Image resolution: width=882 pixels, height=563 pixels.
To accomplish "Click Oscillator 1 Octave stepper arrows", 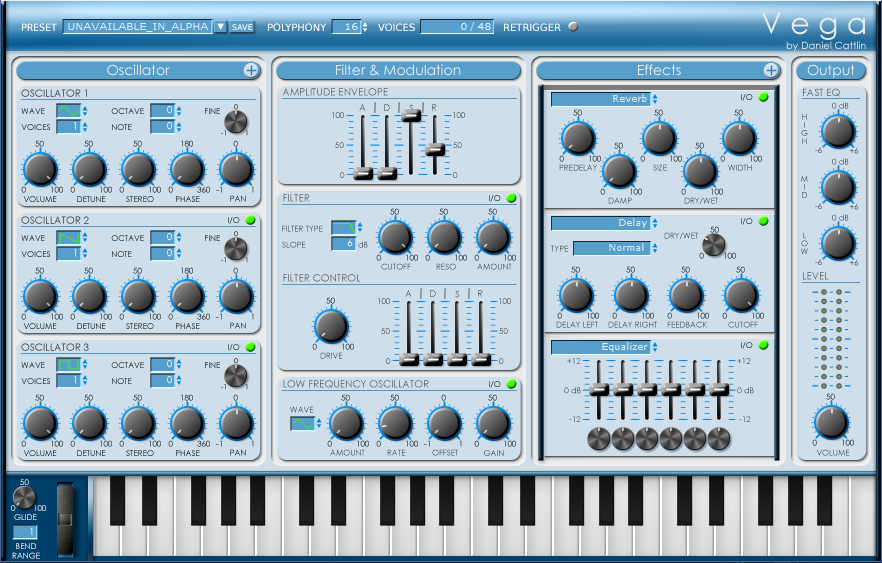I will 179,111.
